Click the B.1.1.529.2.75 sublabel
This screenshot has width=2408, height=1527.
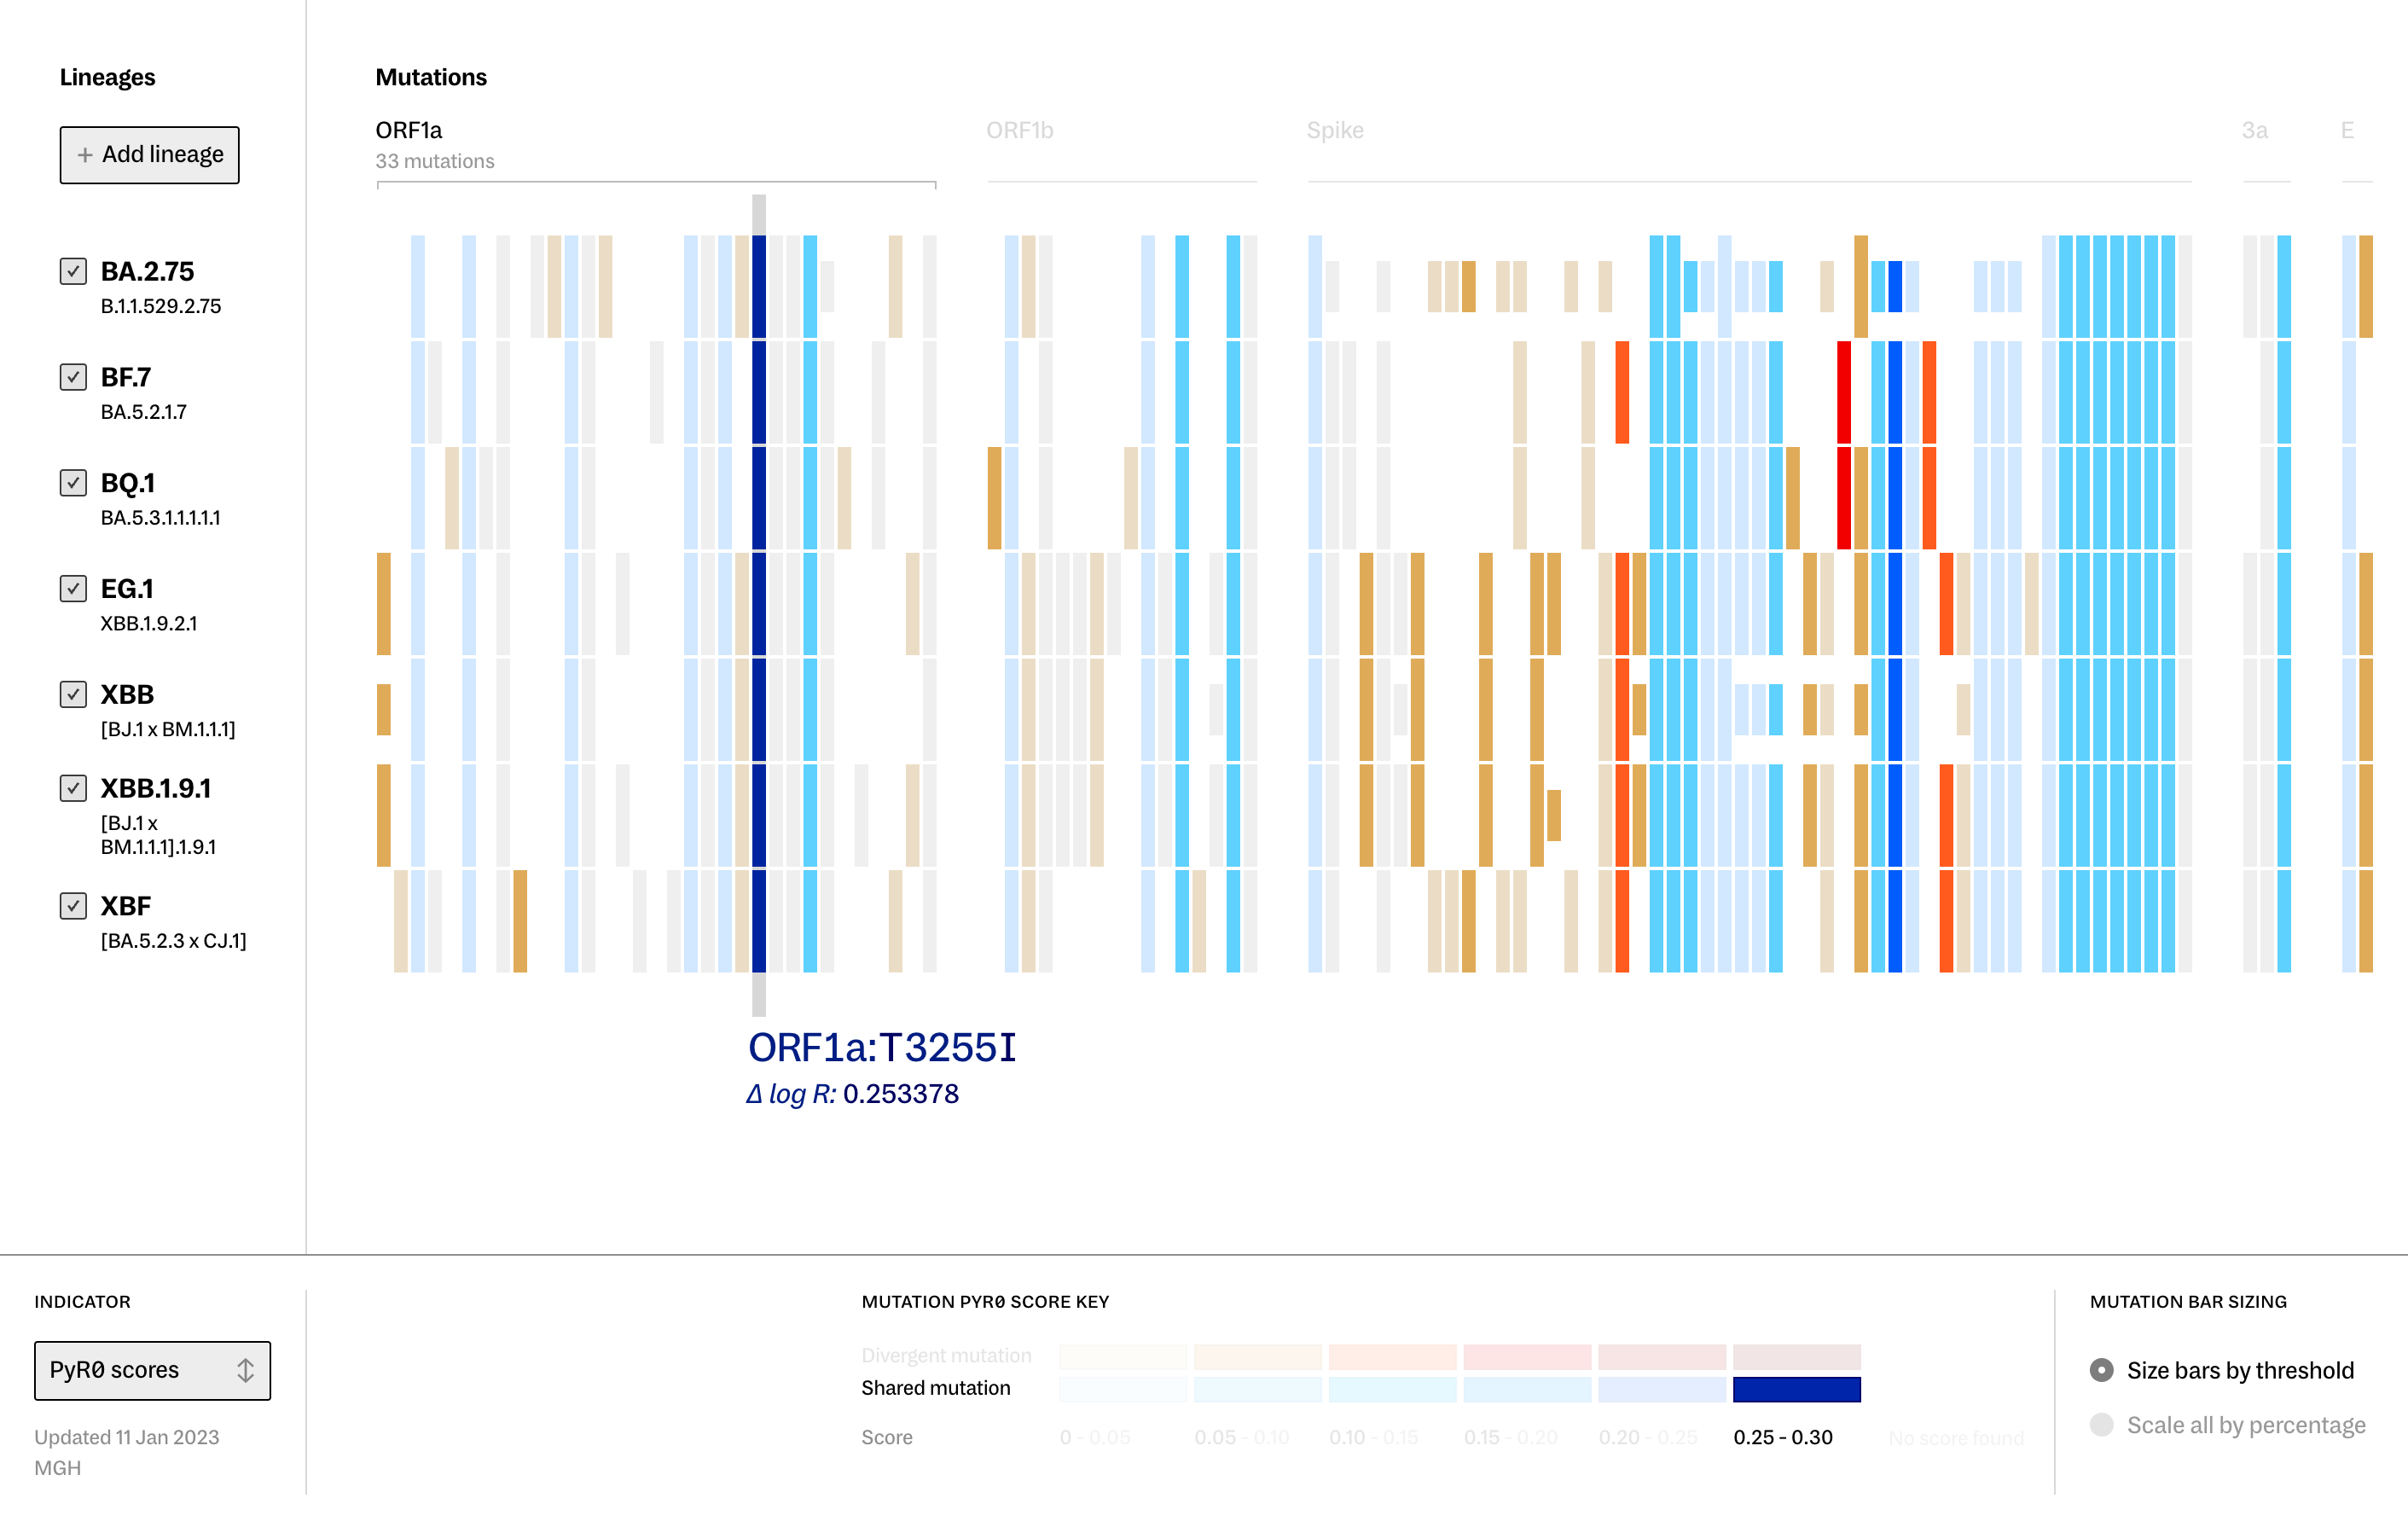(161, 307)
